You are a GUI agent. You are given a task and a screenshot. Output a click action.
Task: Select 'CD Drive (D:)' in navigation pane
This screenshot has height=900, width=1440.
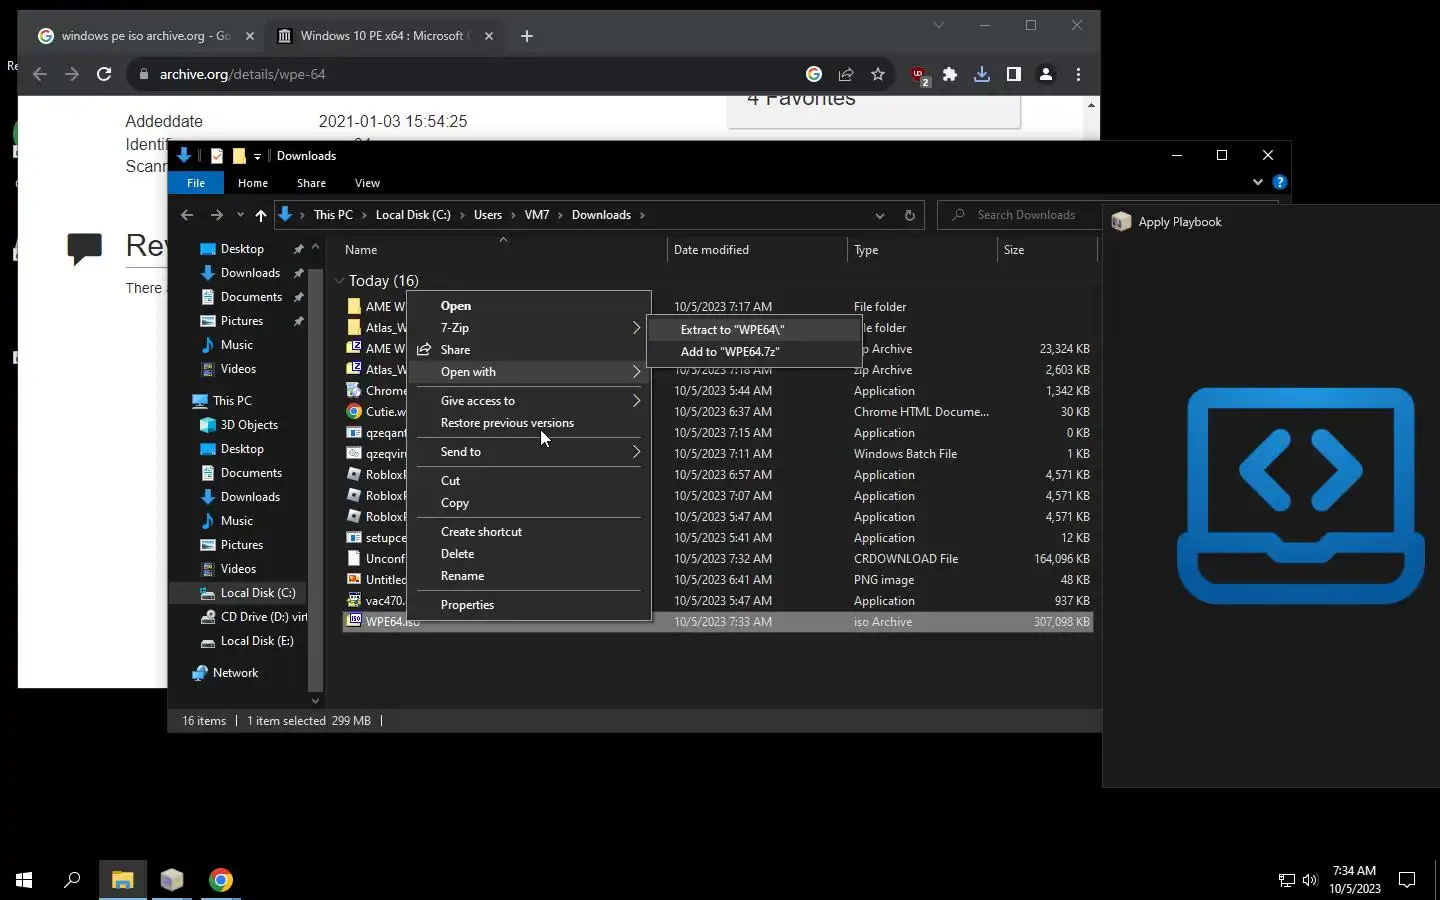(x=254, y=617)
